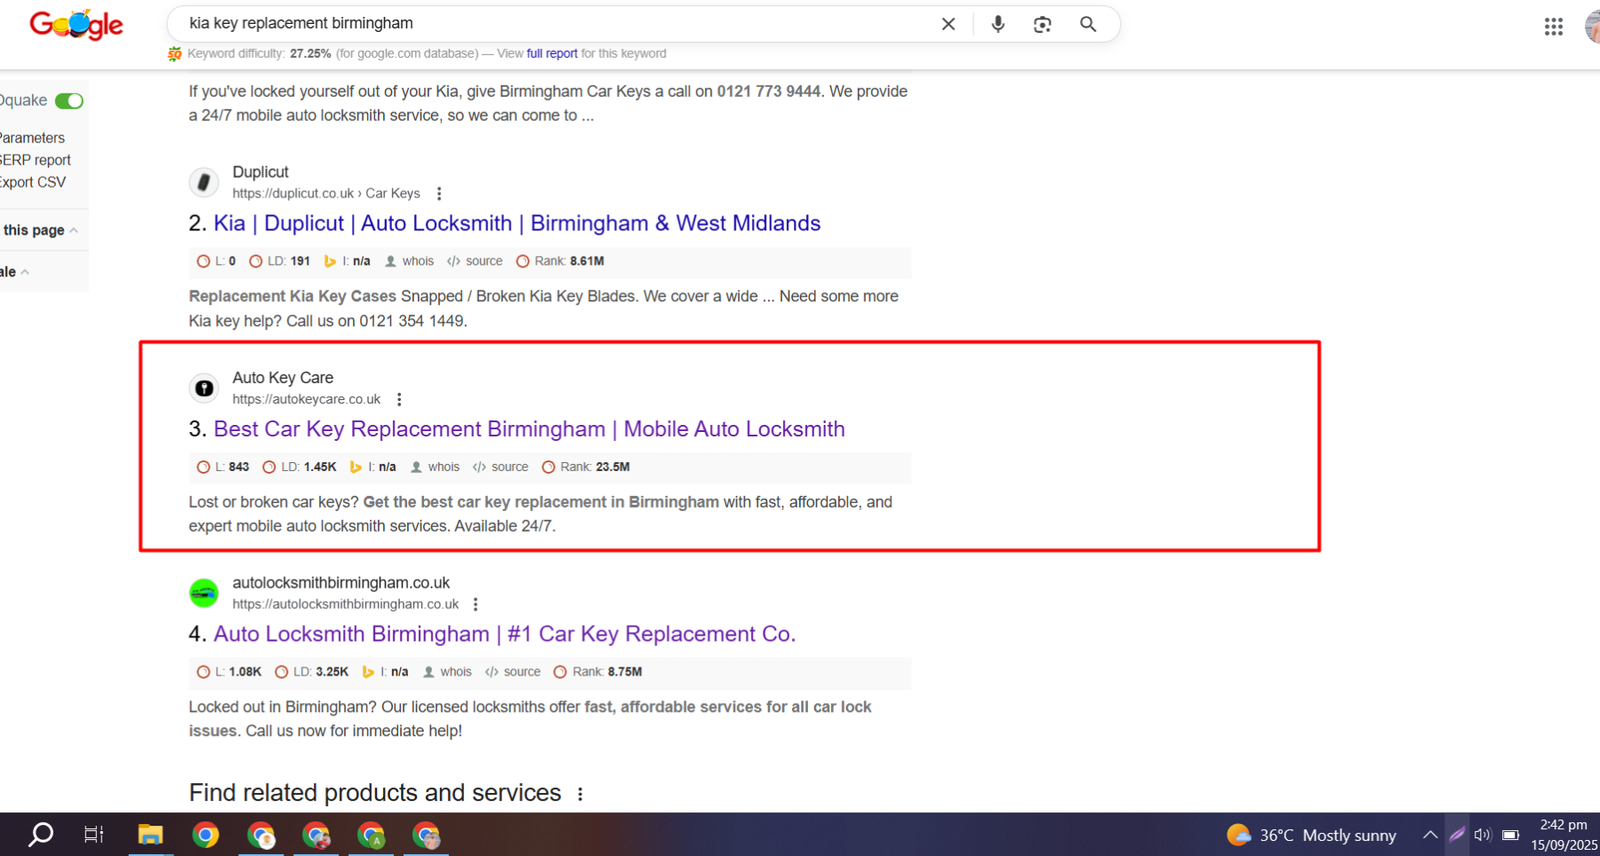Open the system volume control
The image size is (1600, 856).
[1482, 835]
